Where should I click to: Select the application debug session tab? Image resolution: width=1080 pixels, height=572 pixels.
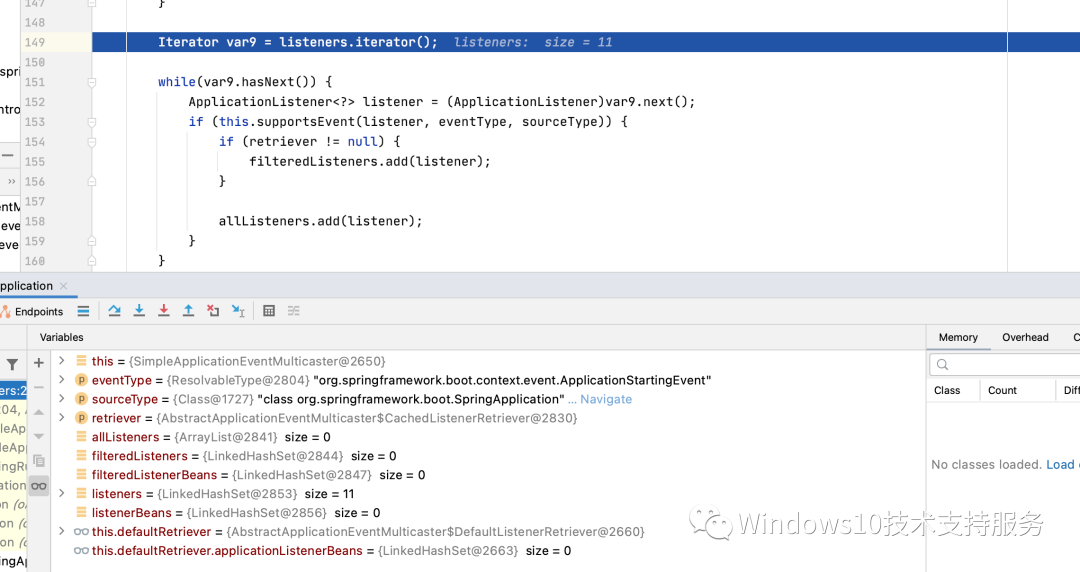[26, 285]
